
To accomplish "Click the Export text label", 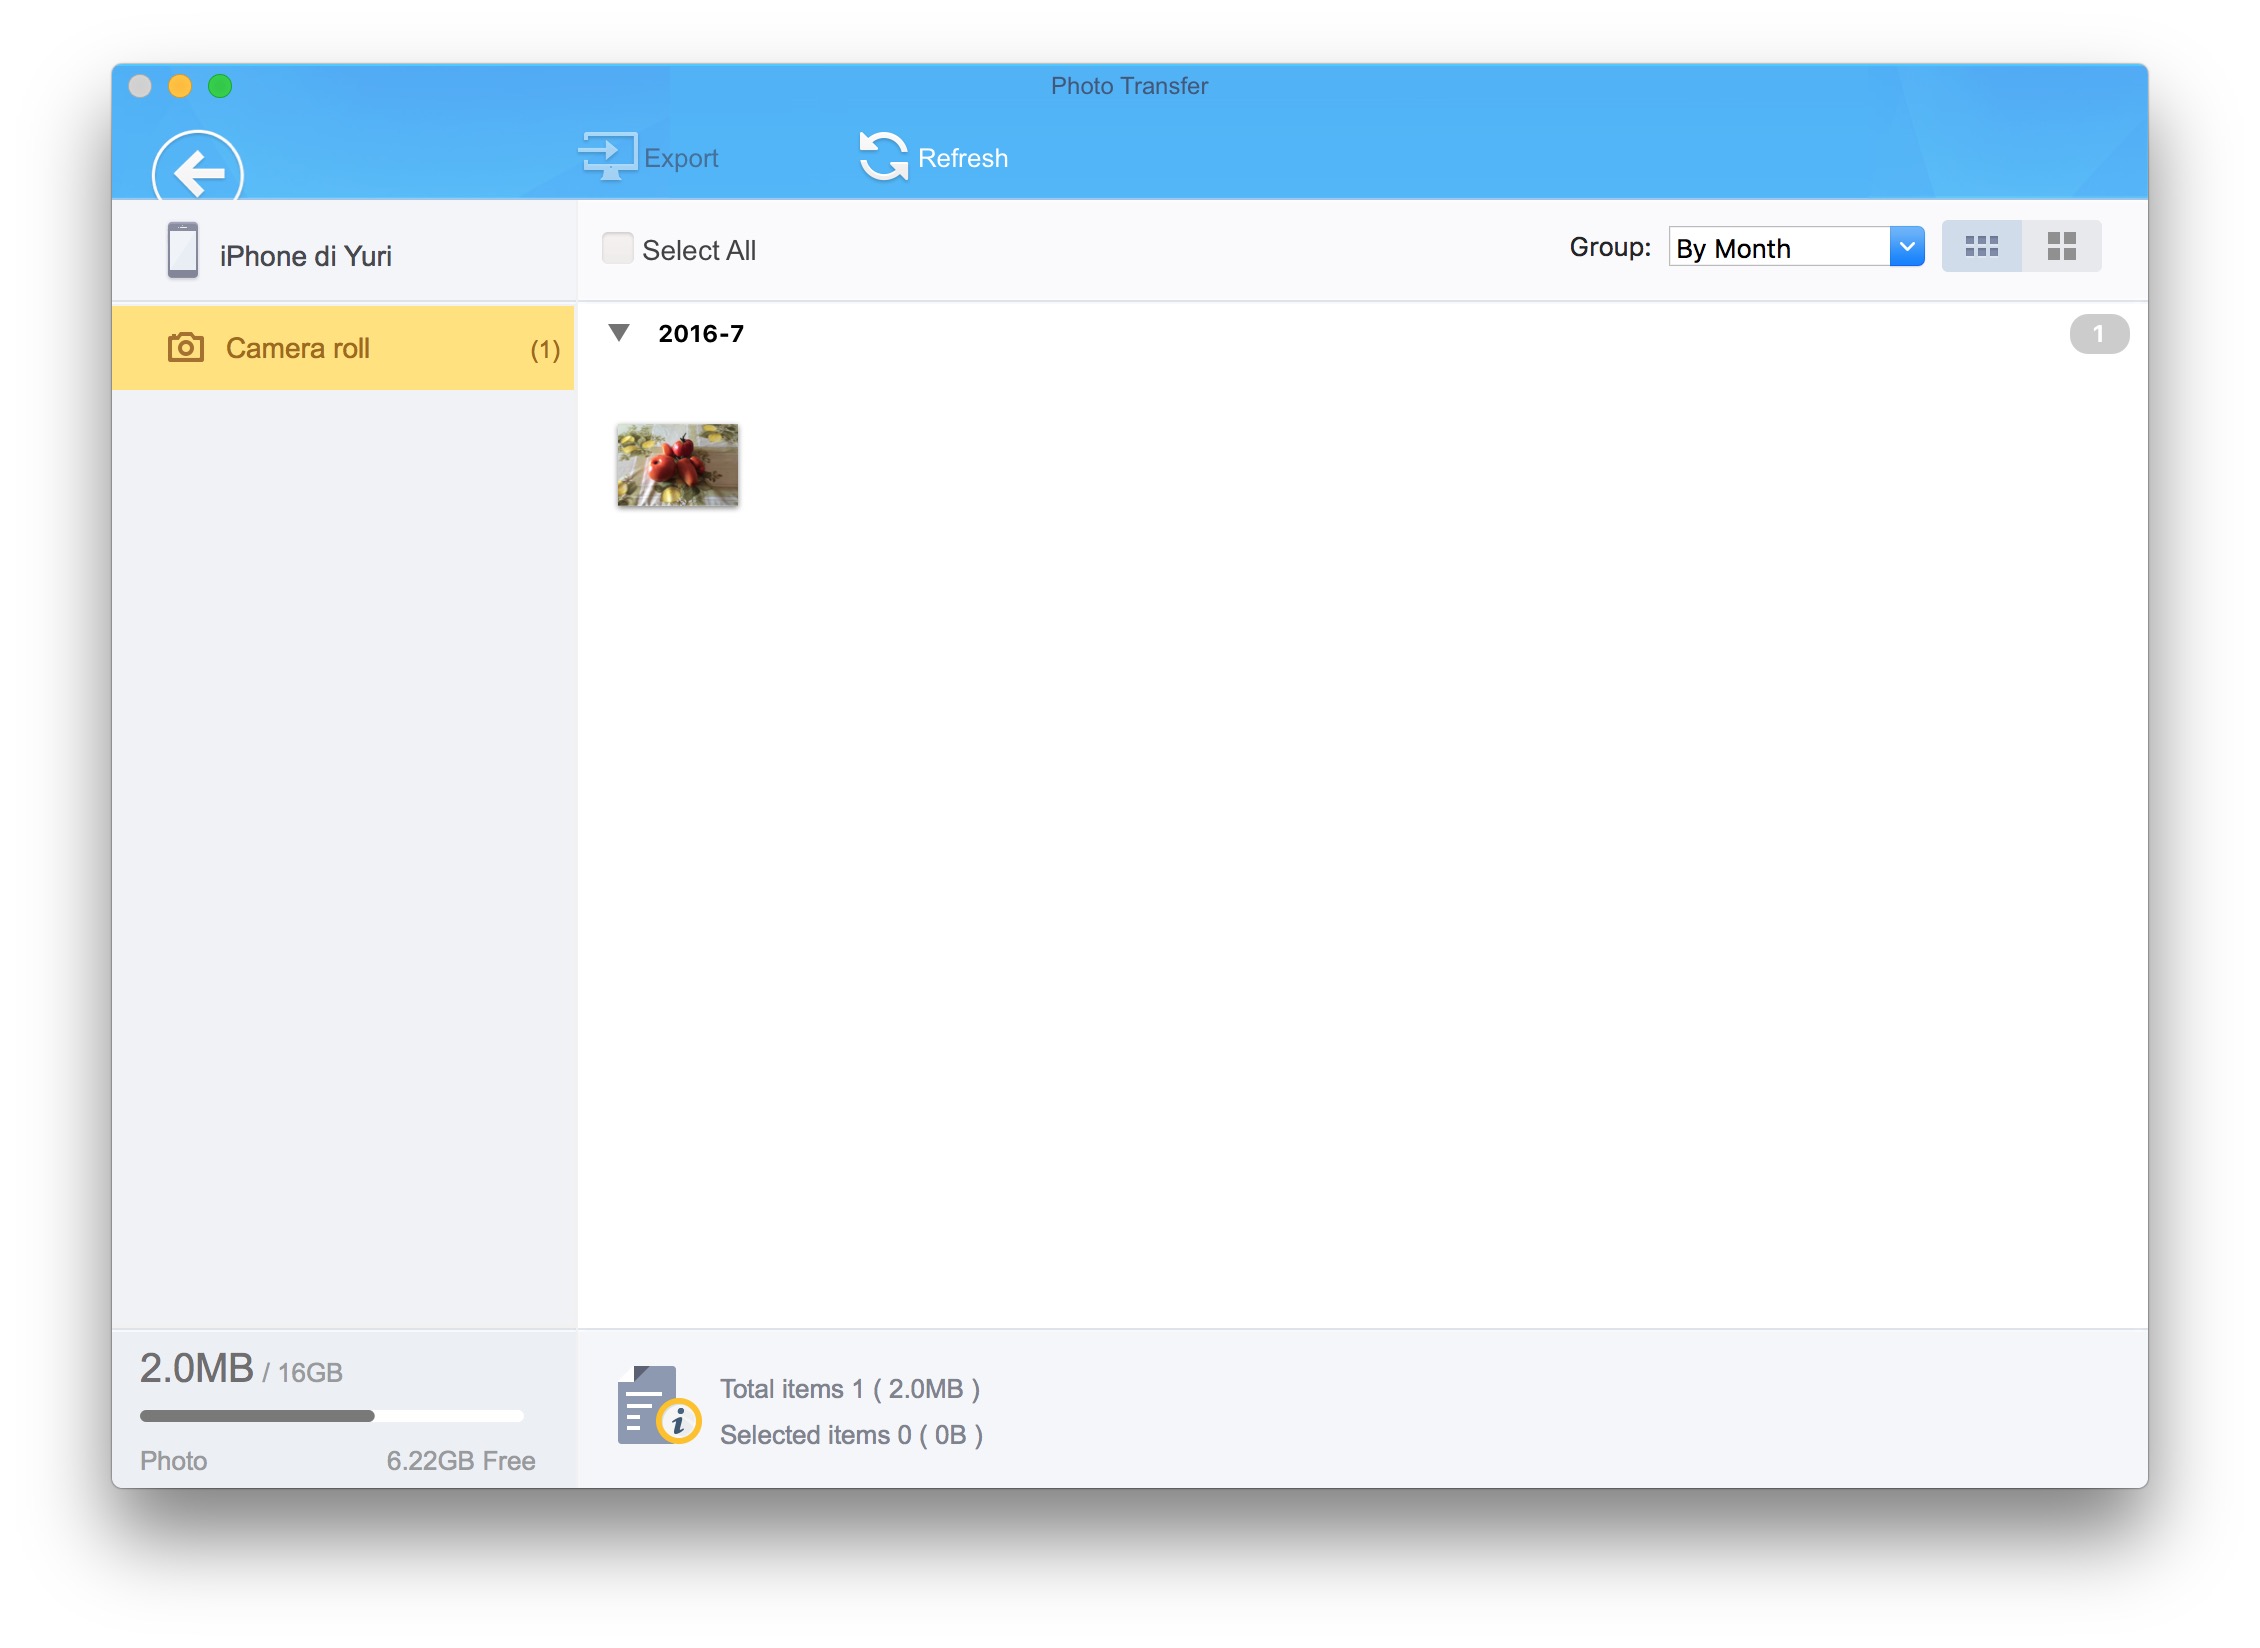I will [681, 158].
